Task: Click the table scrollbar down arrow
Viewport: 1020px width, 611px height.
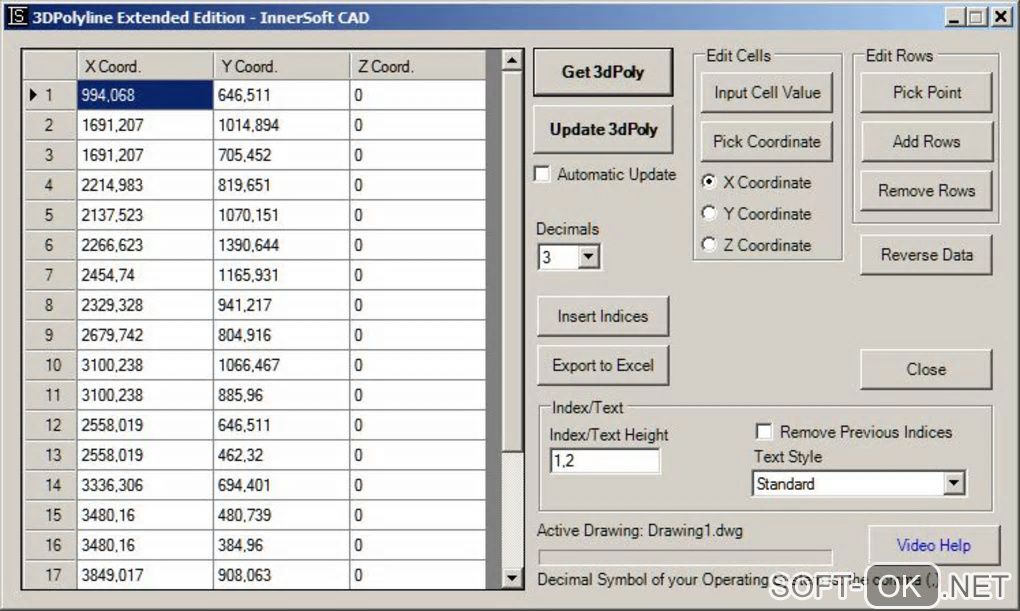Action: point(512,578)
